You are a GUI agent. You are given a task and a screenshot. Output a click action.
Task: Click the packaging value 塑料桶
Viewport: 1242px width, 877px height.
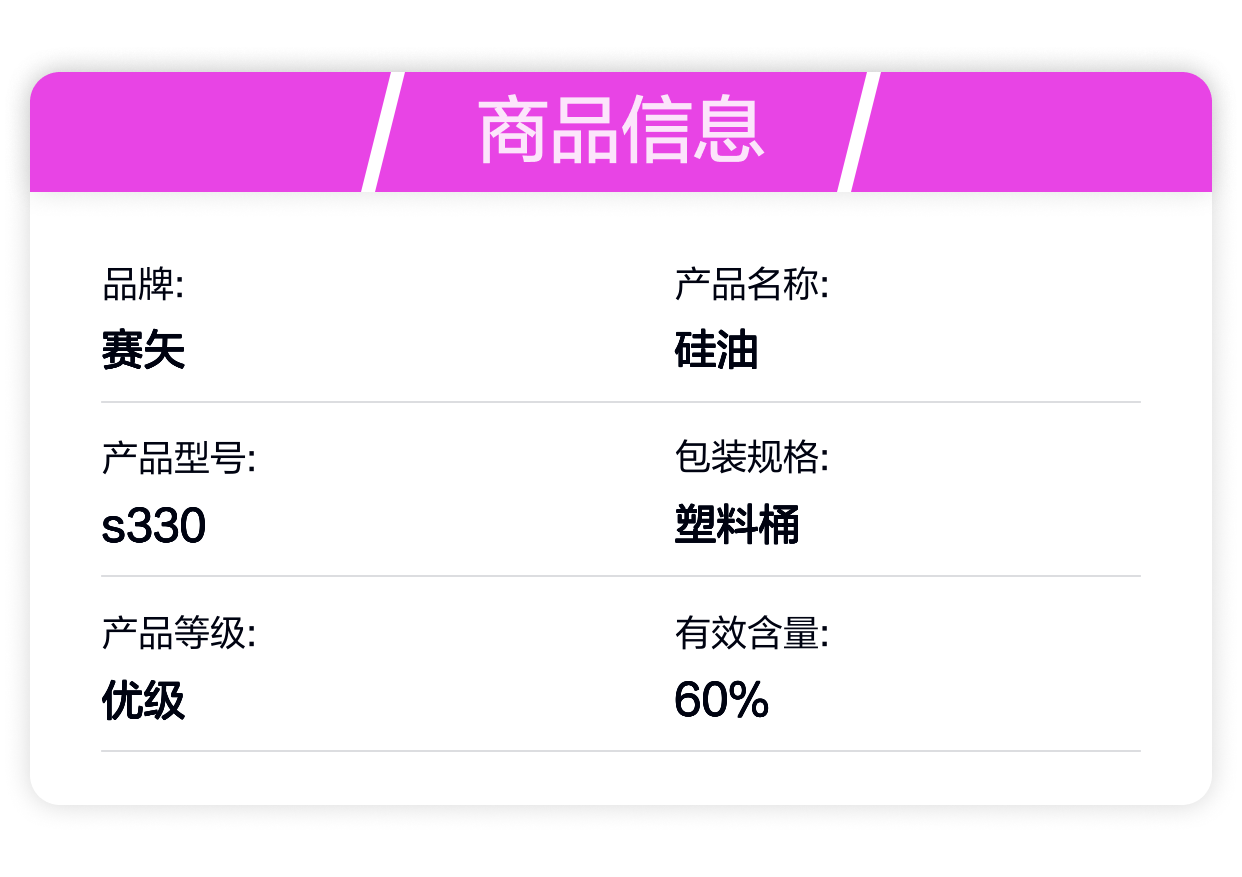click(x=737, y=525)
